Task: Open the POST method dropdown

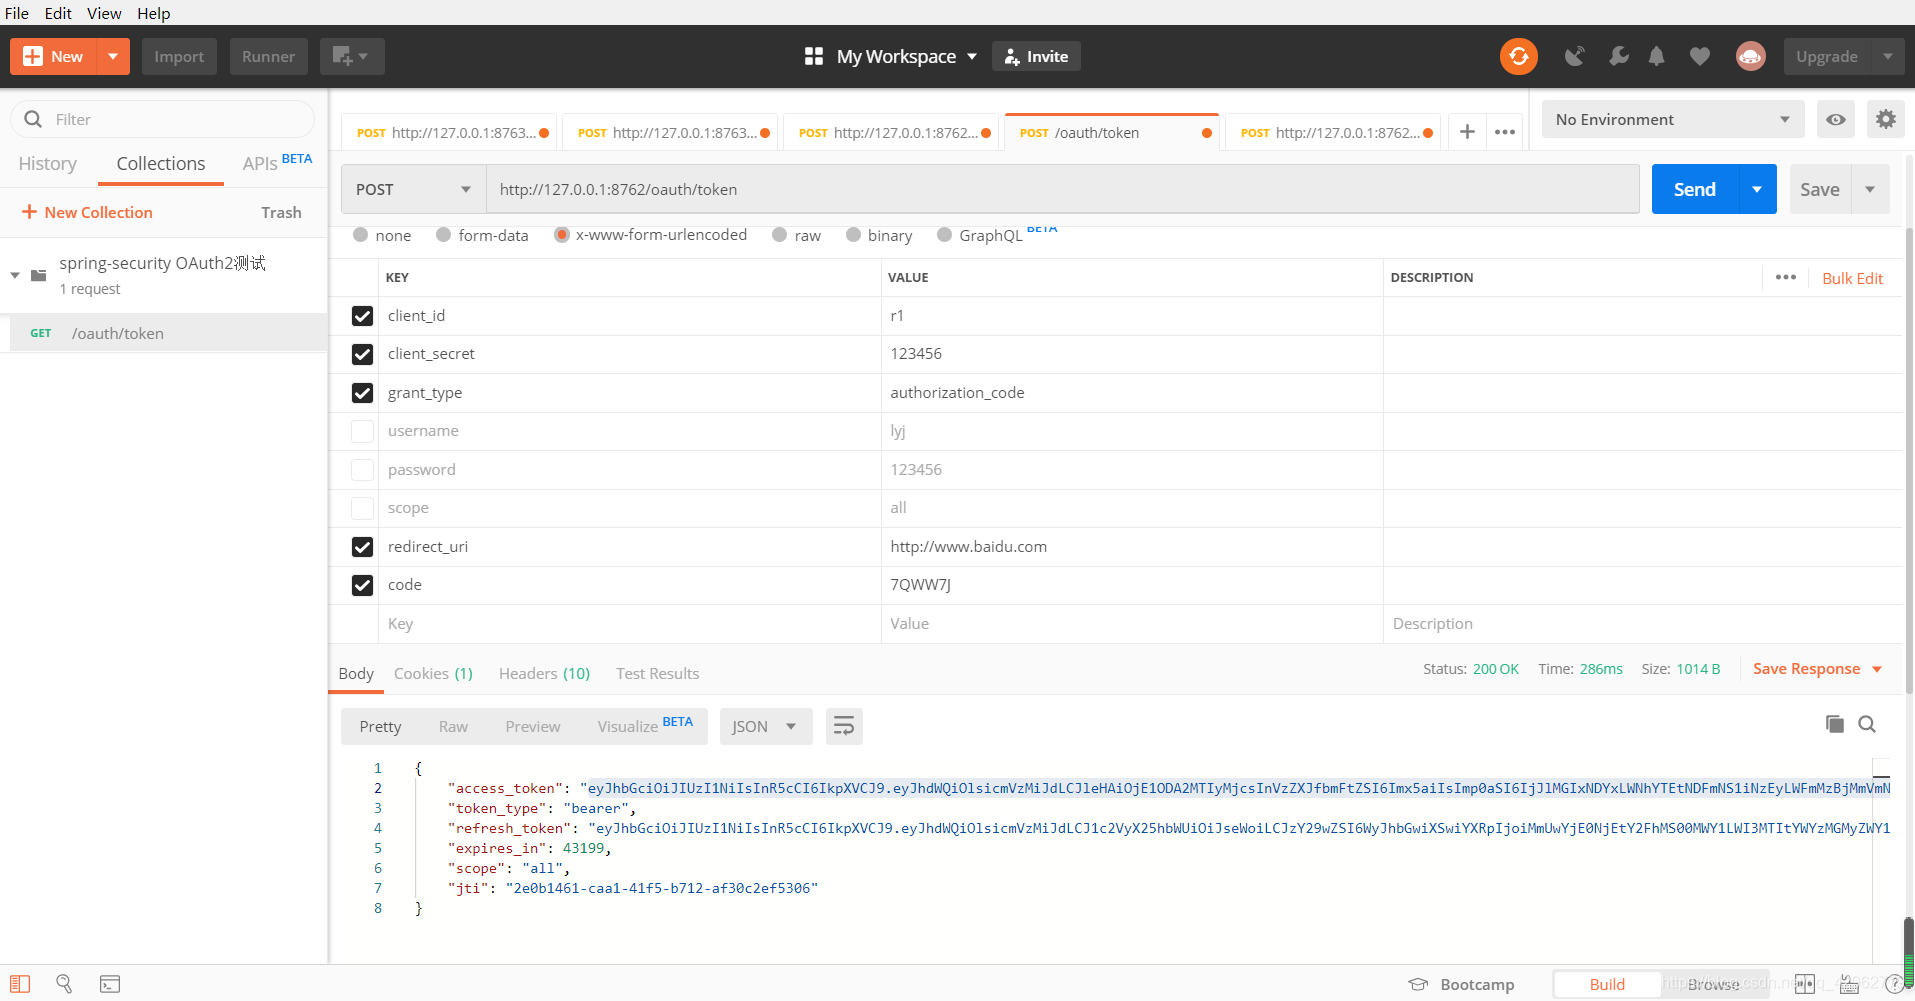Action: click(413, 189)
